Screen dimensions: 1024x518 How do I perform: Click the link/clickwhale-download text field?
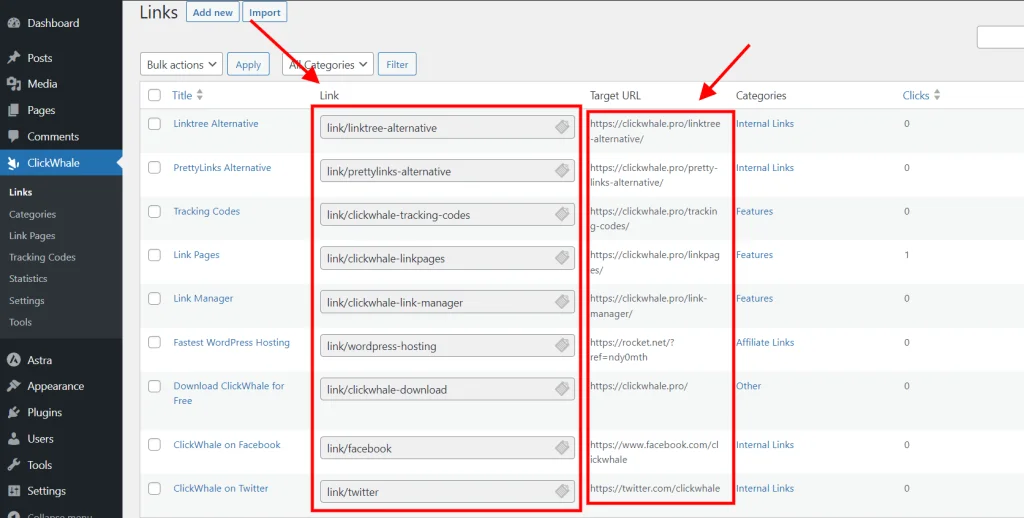coord(435,390)
